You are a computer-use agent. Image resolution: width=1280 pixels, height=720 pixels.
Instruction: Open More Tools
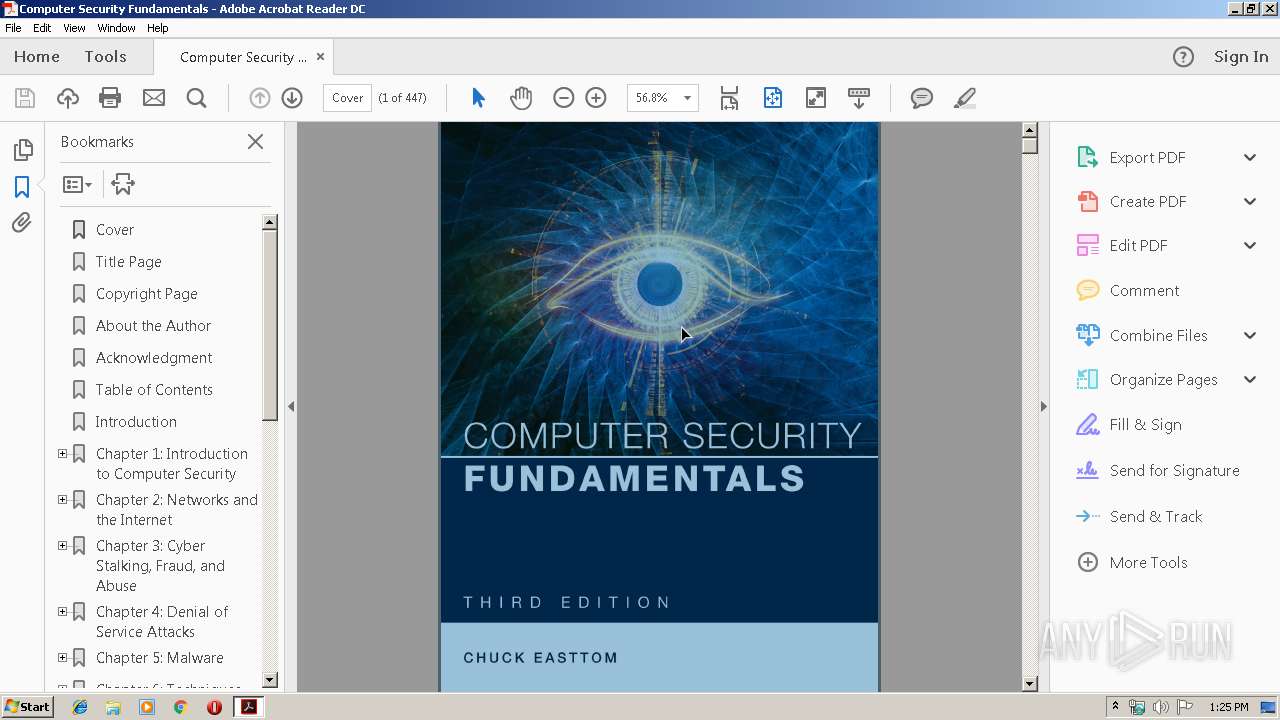1131,563
